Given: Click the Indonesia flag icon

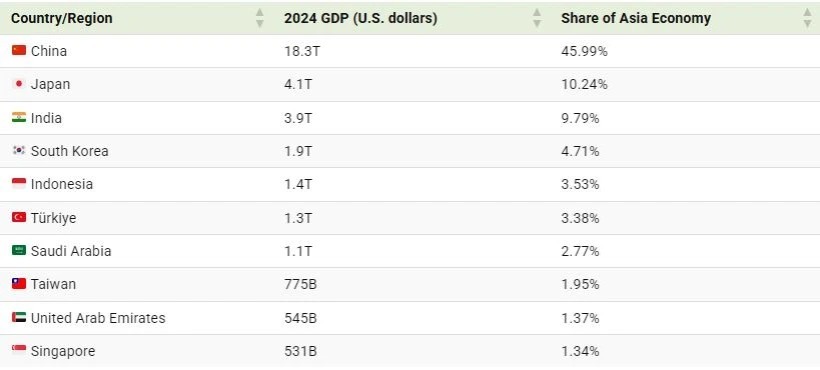Looking at the screenshot, I should [x=19, y=183].
